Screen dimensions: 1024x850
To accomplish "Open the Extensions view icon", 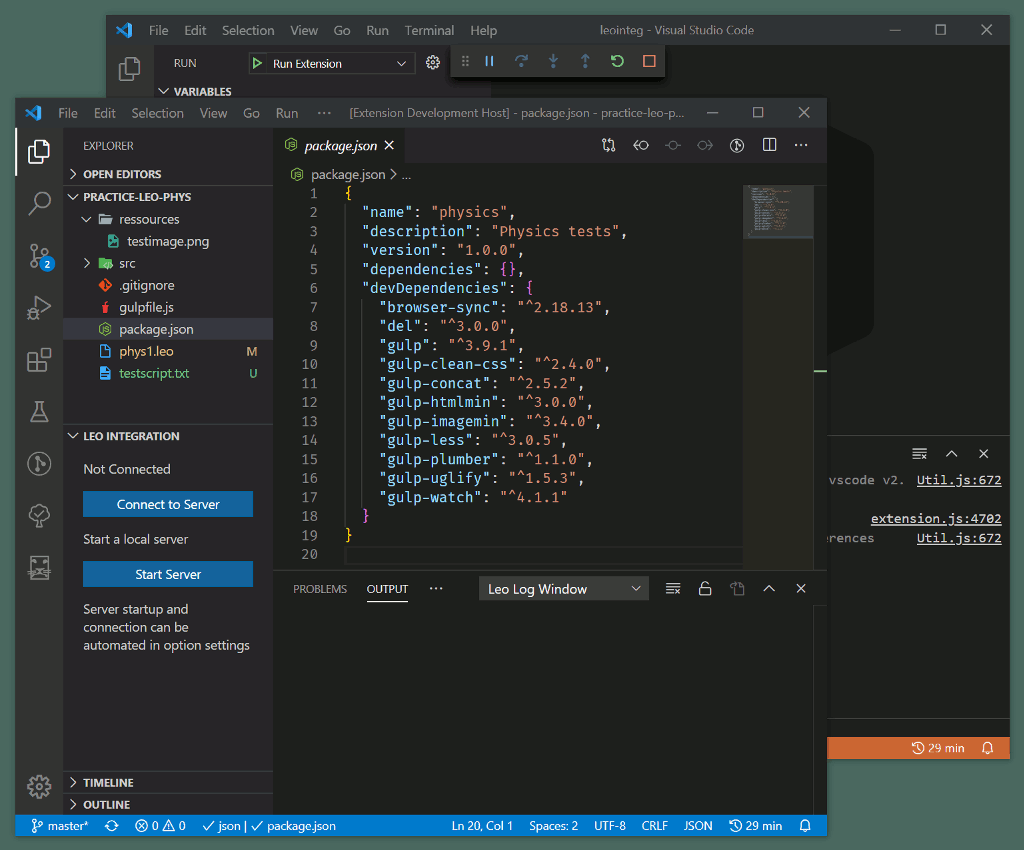I will pos(39,360).
